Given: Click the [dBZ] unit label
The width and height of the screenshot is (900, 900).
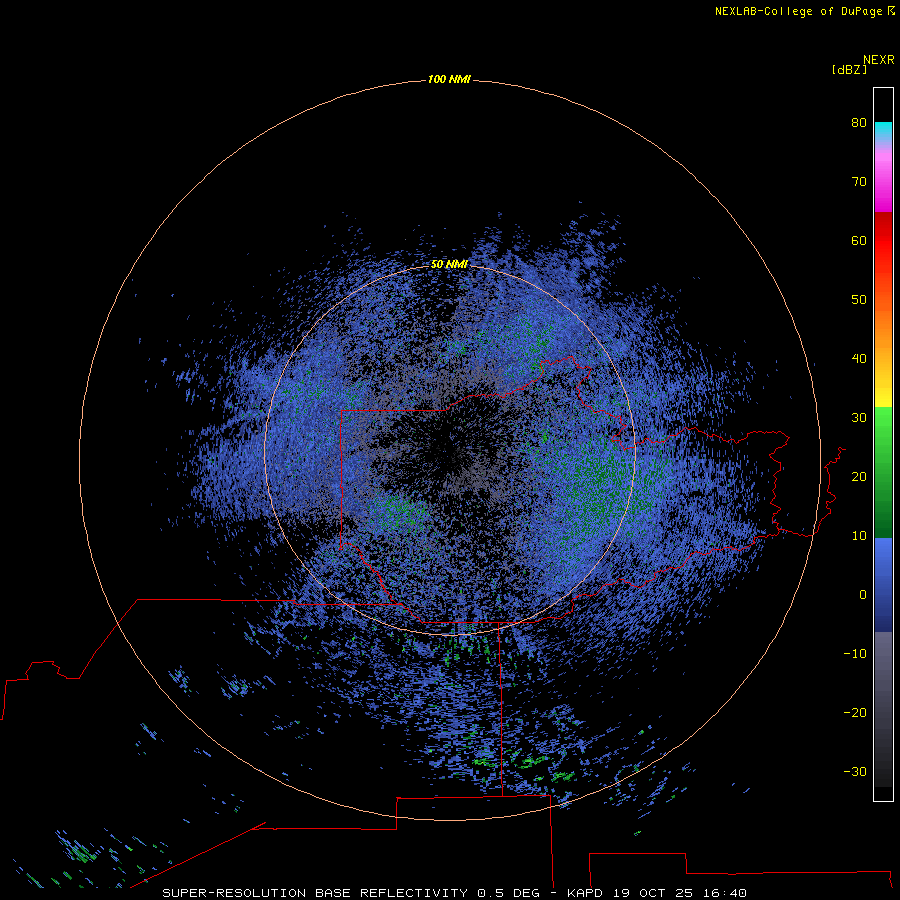Looking at the screenshot, I should [x=849, y=69].
